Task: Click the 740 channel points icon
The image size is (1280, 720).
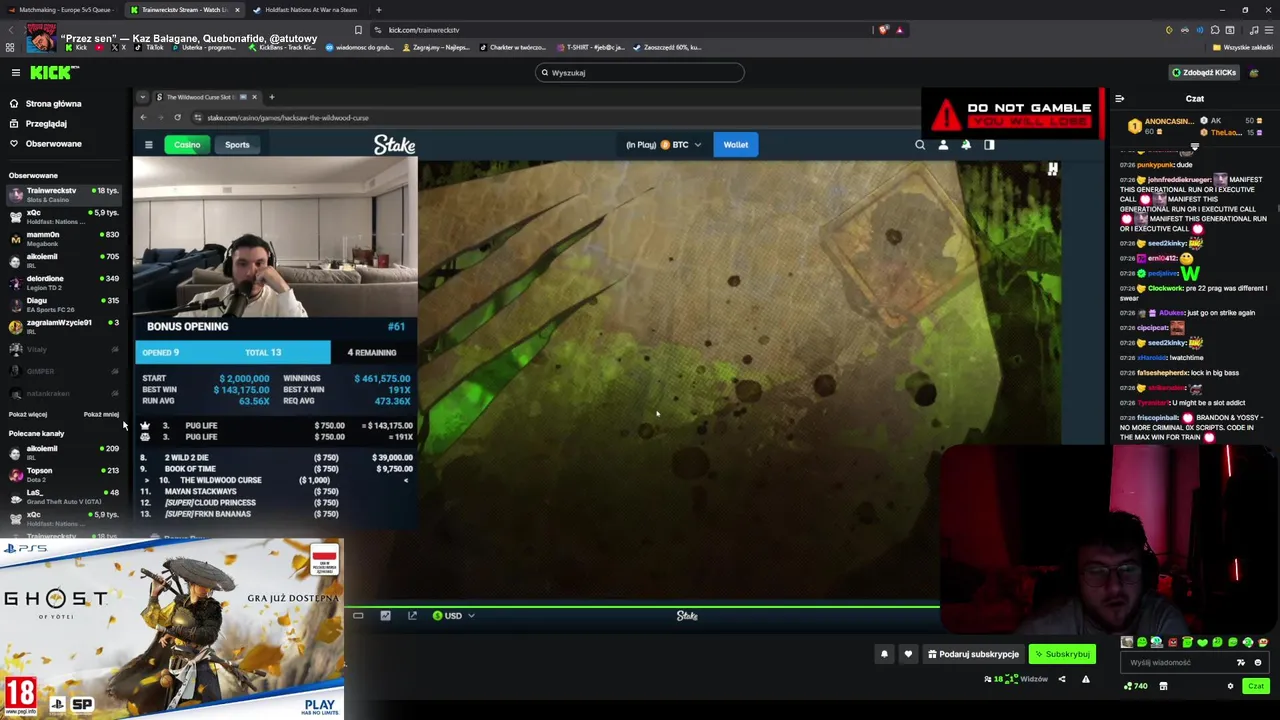Action: pyautogui.click(x=1135, y=686)
